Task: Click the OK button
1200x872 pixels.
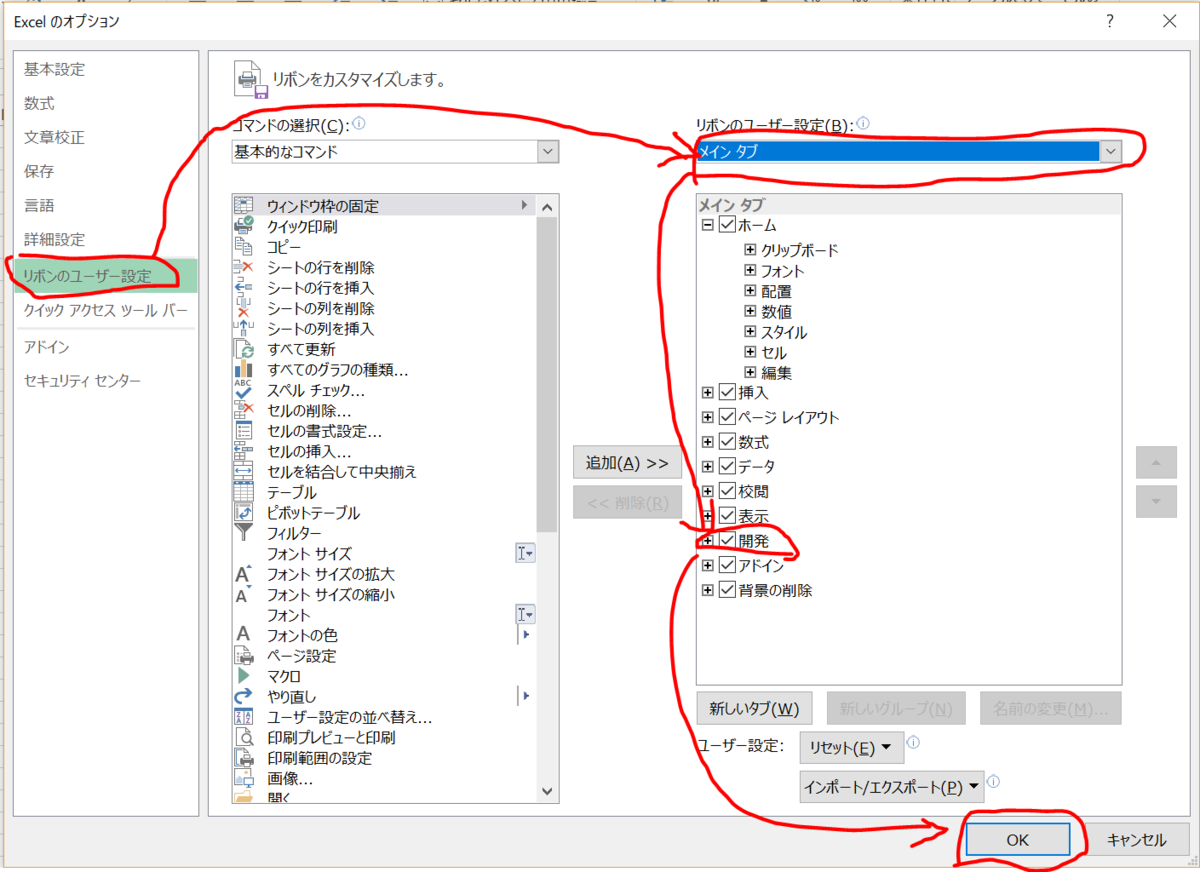Action: (1017, 840)
